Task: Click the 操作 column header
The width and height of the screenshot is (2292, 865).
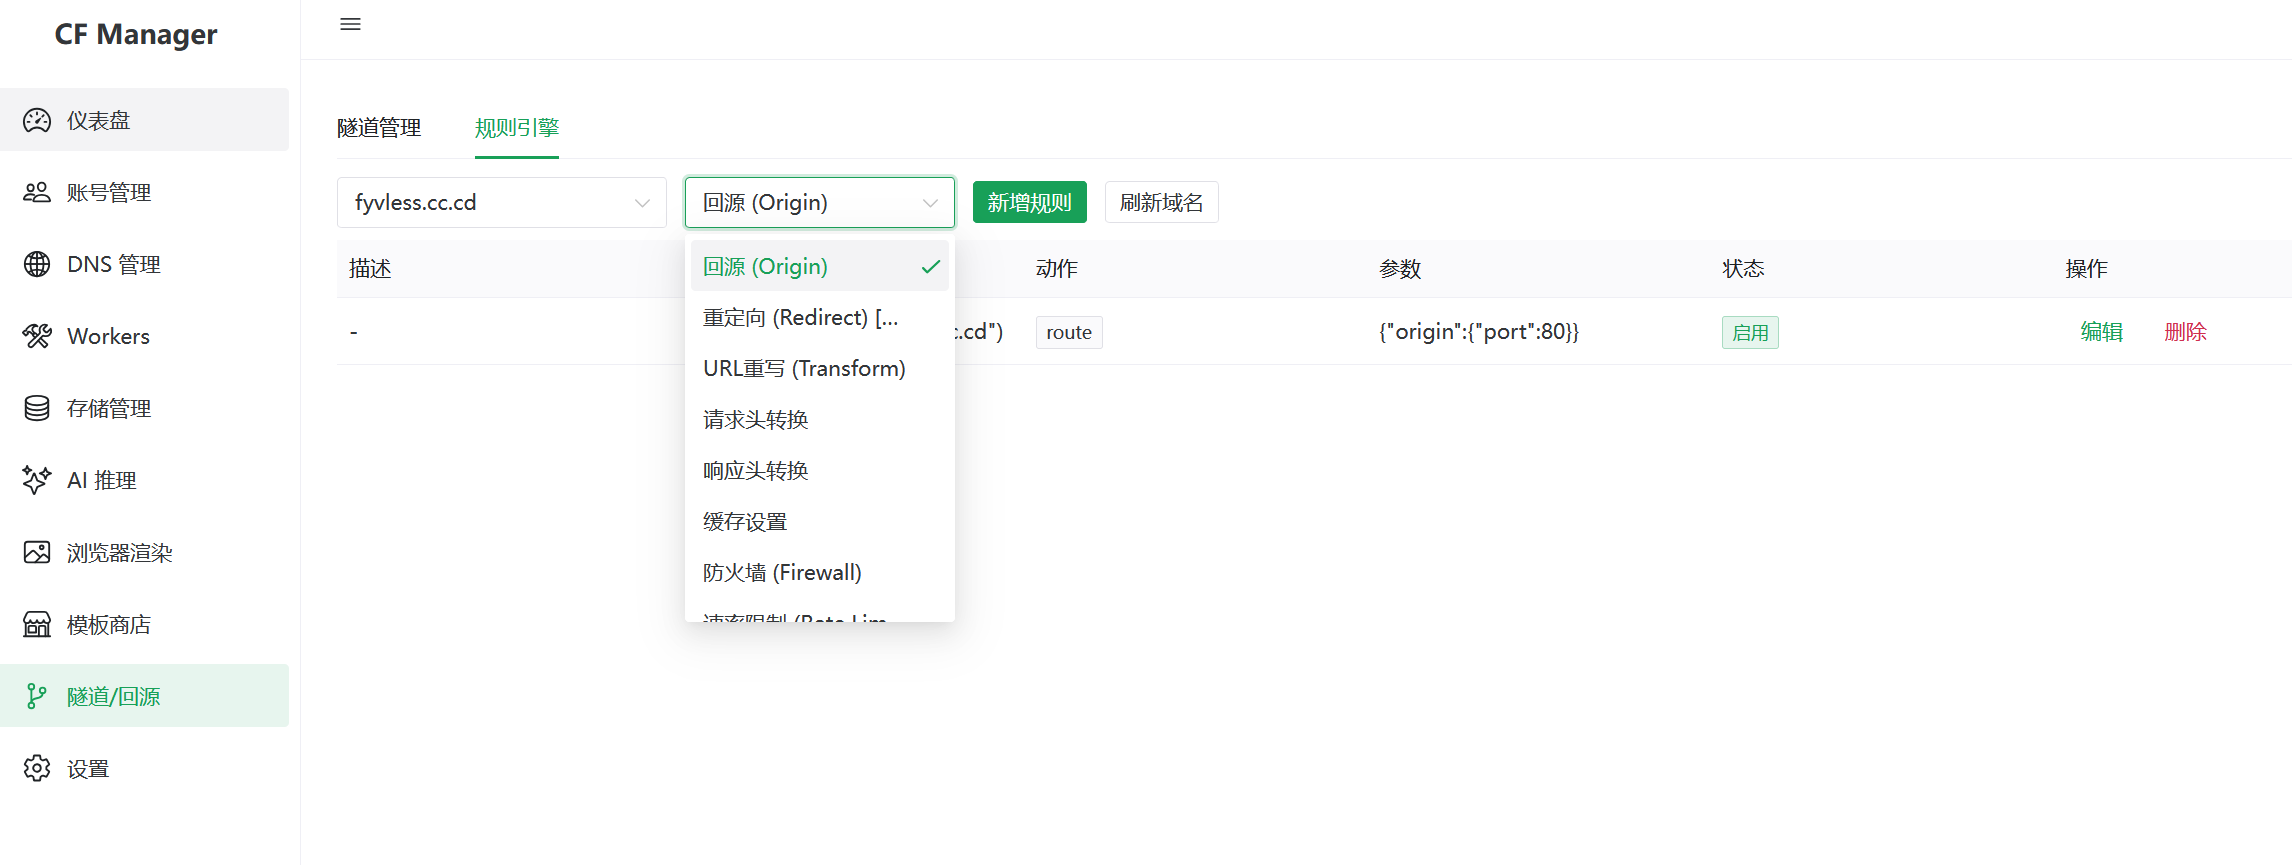Action: 2087,269
